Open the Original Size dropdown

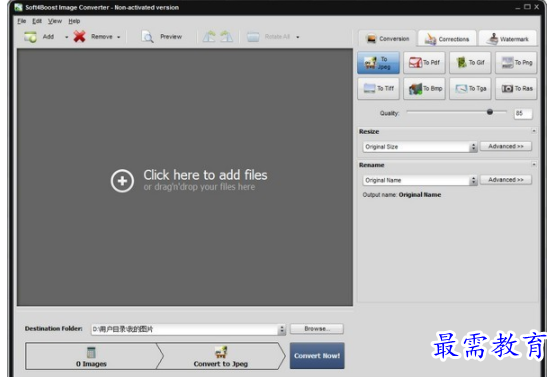(420, 147)
